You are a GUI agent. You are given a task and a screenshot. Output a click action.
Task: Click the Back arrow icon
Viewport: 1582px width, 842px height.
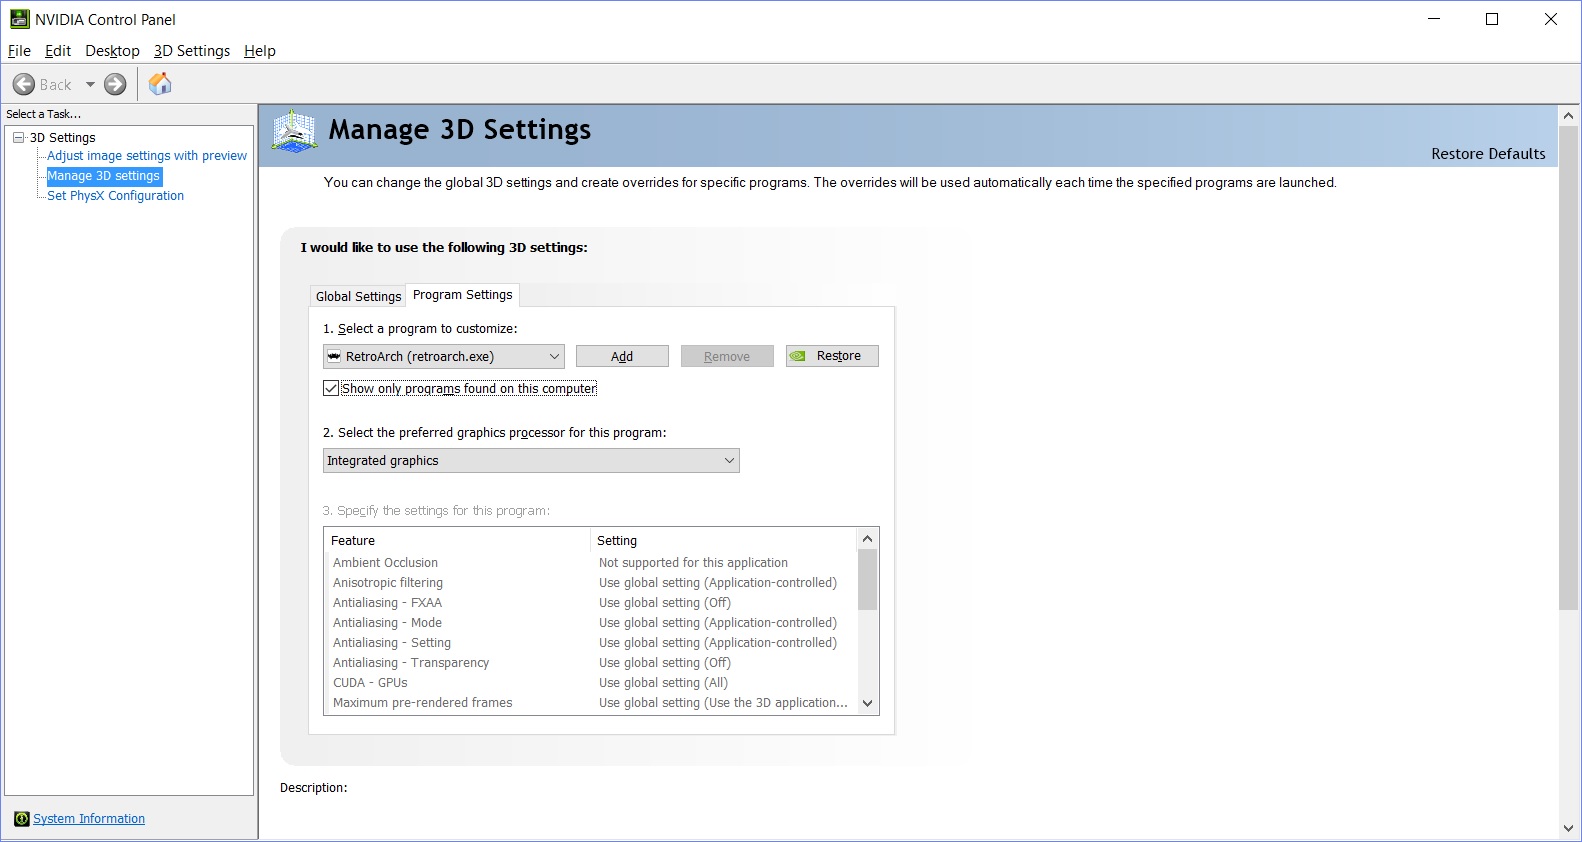coord(24,85)
